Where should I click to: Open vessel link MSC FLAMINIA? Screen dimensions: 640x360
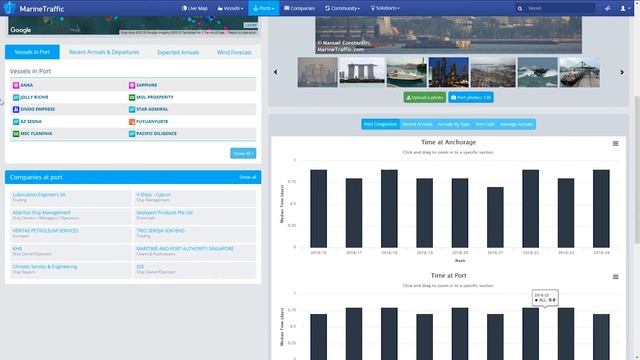pos(36,133)
